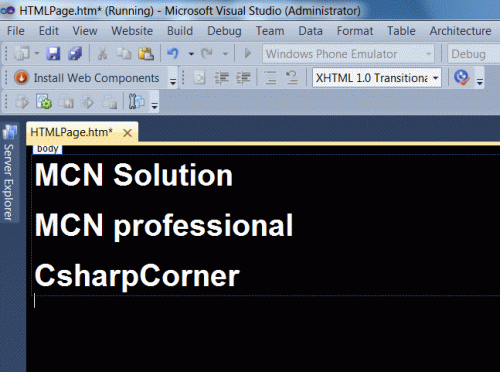This screenshot has height=372, width=500.
Task: Click the Cut scissors icon
Action: (x=102, y=53)
